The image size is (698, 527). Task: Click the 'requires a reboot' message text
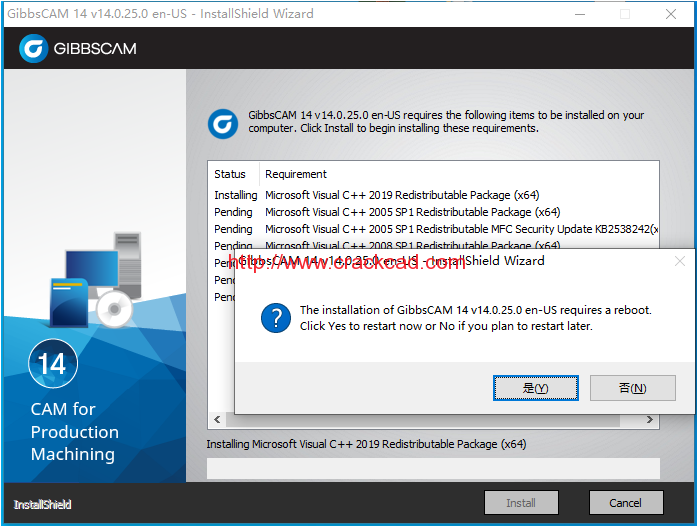(475, 318)
